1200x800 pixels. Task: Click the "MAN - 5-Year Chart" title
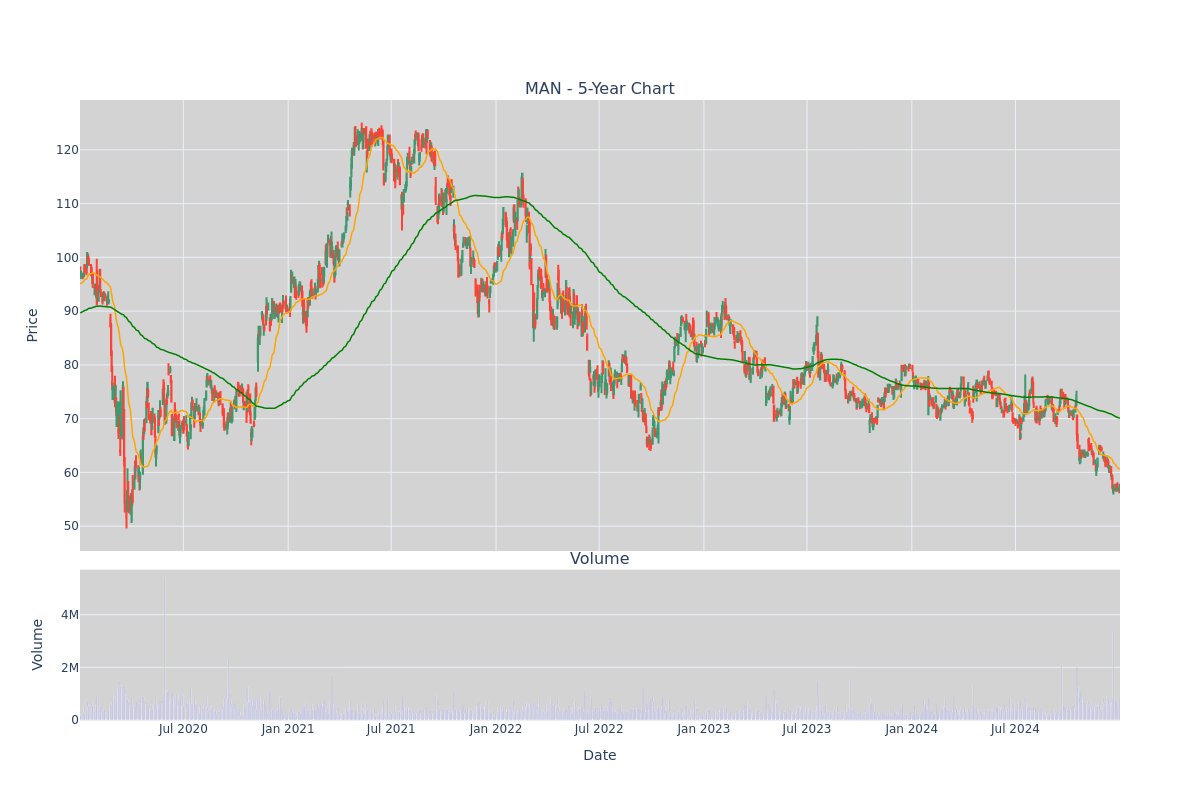point(600,89)
